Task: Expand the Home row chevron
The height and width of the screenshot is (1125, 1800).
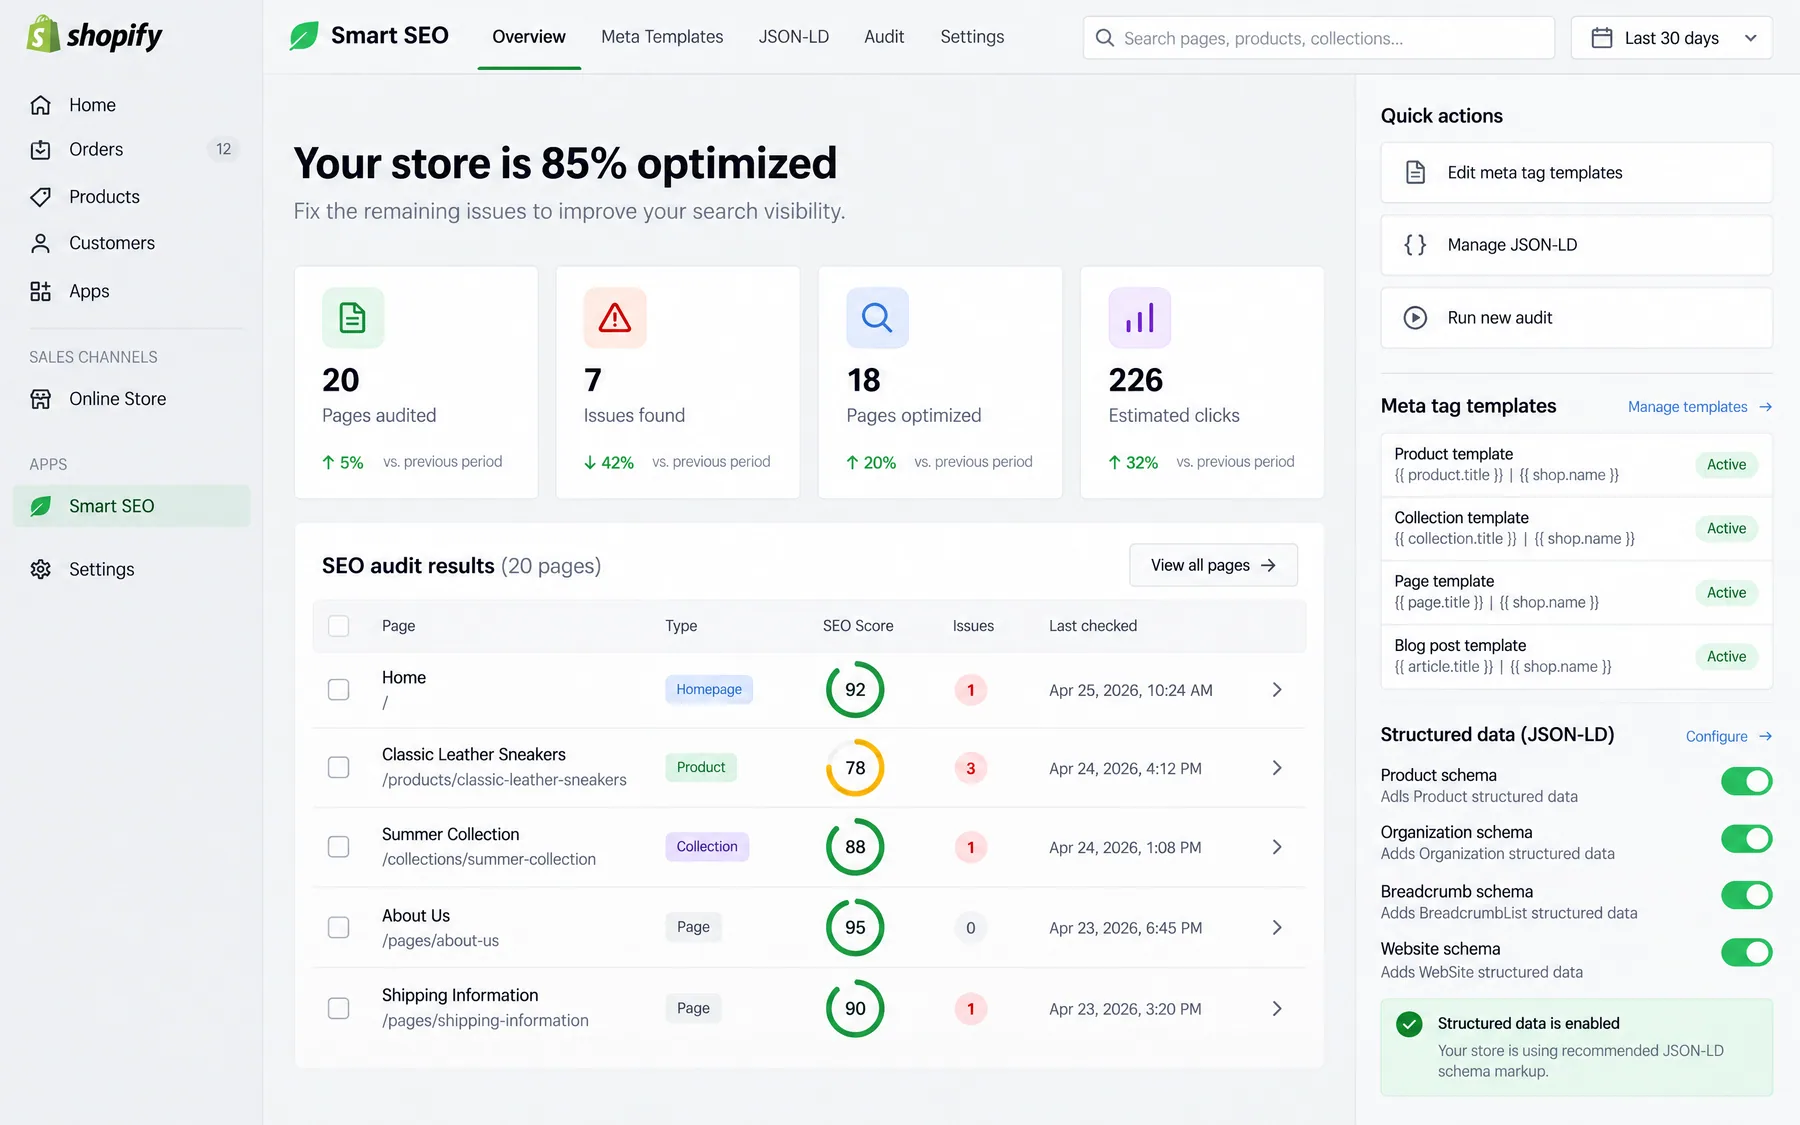Action: [1277, 690]
